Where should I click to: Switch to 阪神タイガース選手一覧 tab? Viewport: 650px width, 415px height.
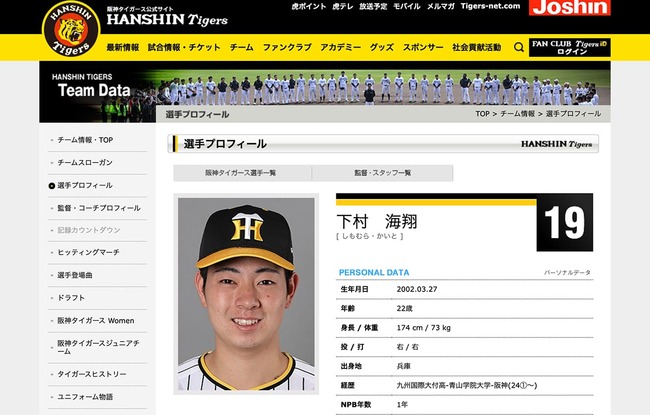click(242, 173)
